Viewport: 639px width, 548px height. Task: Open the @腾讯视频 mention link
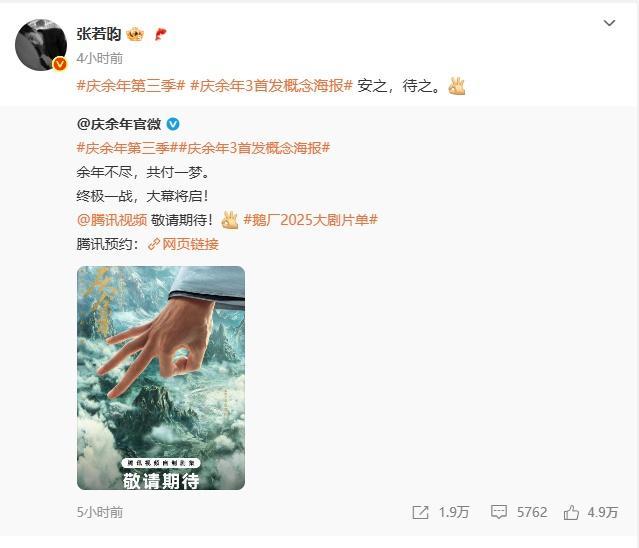[x=112, y=220]
